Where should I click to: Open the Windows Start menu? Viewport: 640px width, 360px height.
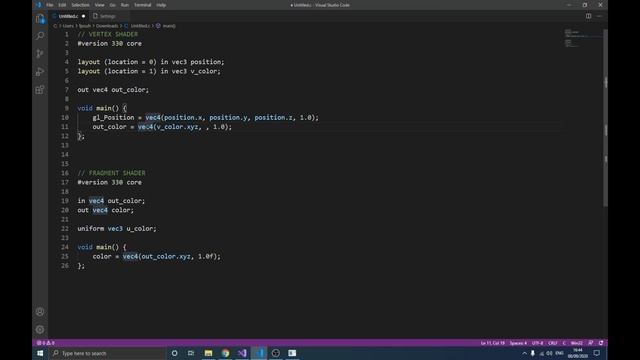pos(40,353)
